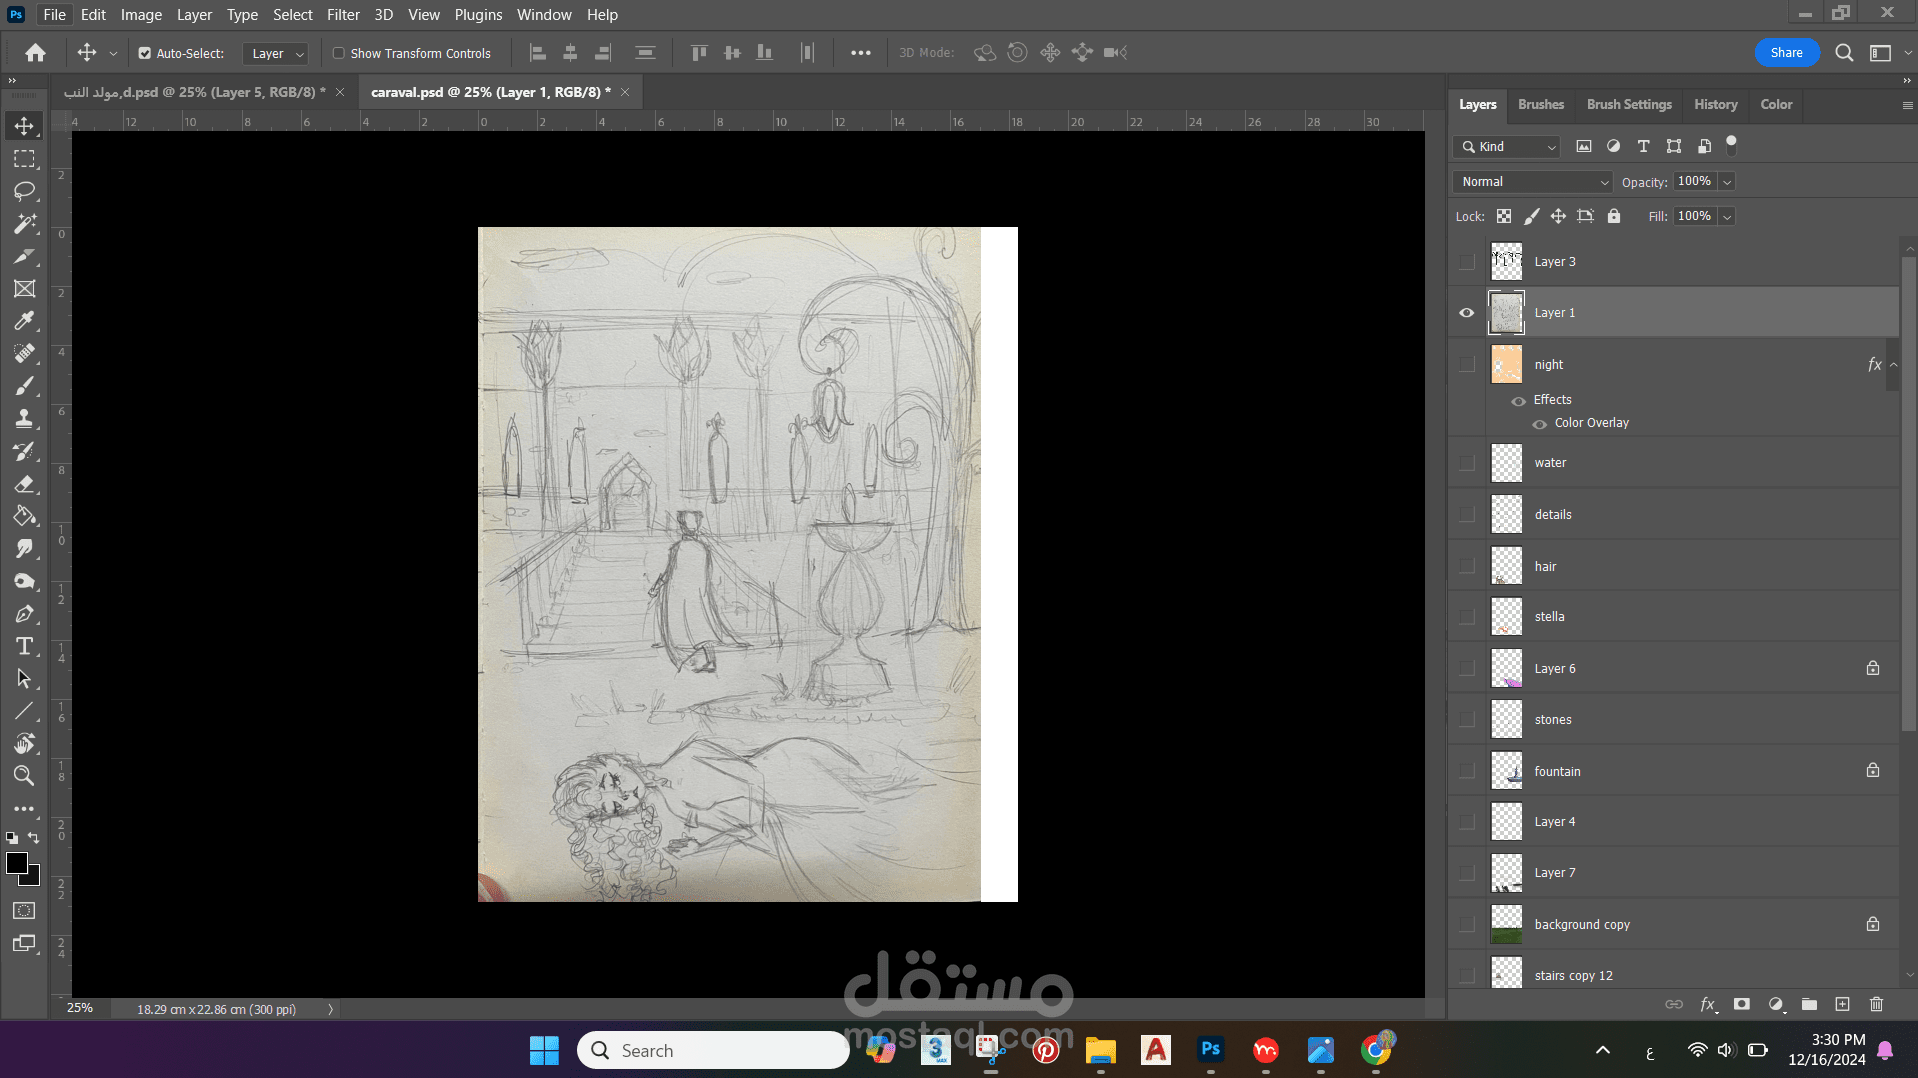This screenshot has height=1078, width=1918.
Task: Open the Filter menu
Action: (x=343, y=15)
